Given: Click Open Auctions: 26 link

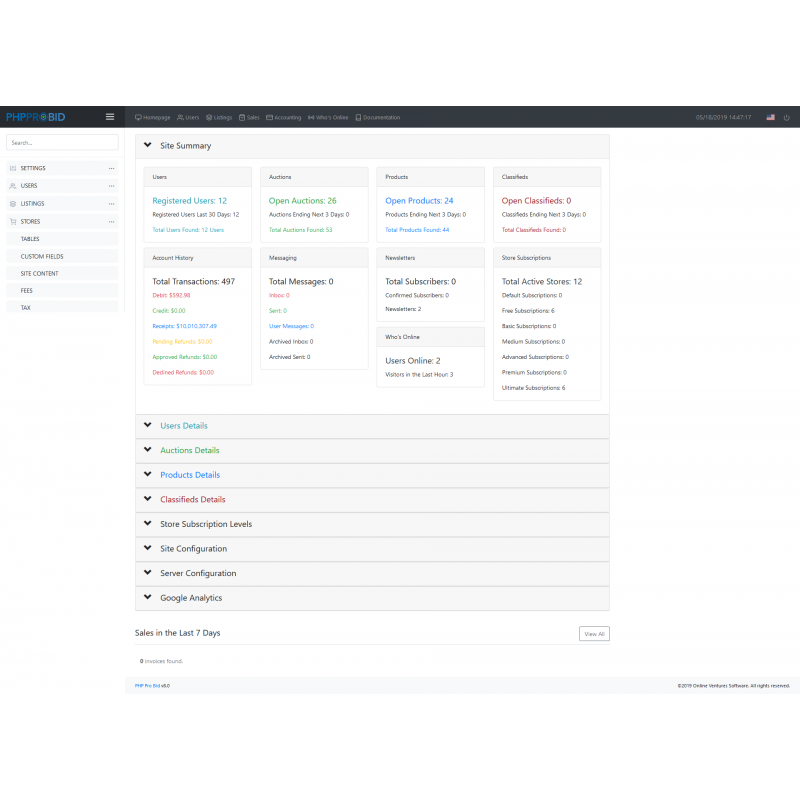Looking at the screenshot, I should pos(303,201).
